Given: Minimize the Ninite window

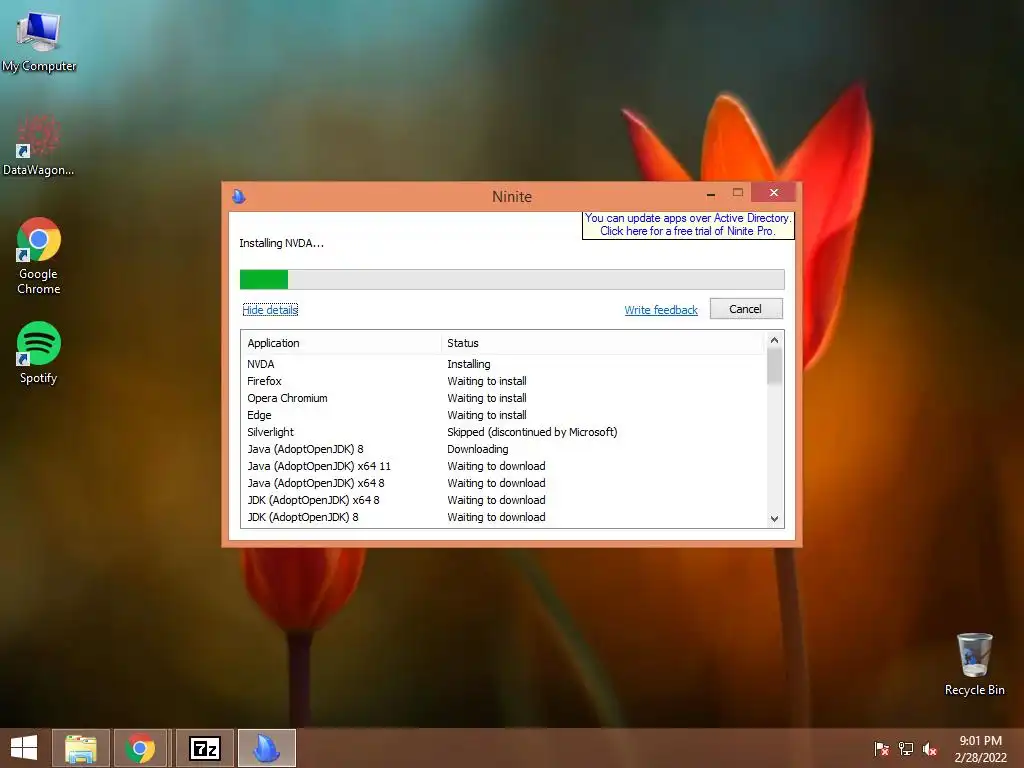Looking at the screenshot, I should [x=711, y=193].
